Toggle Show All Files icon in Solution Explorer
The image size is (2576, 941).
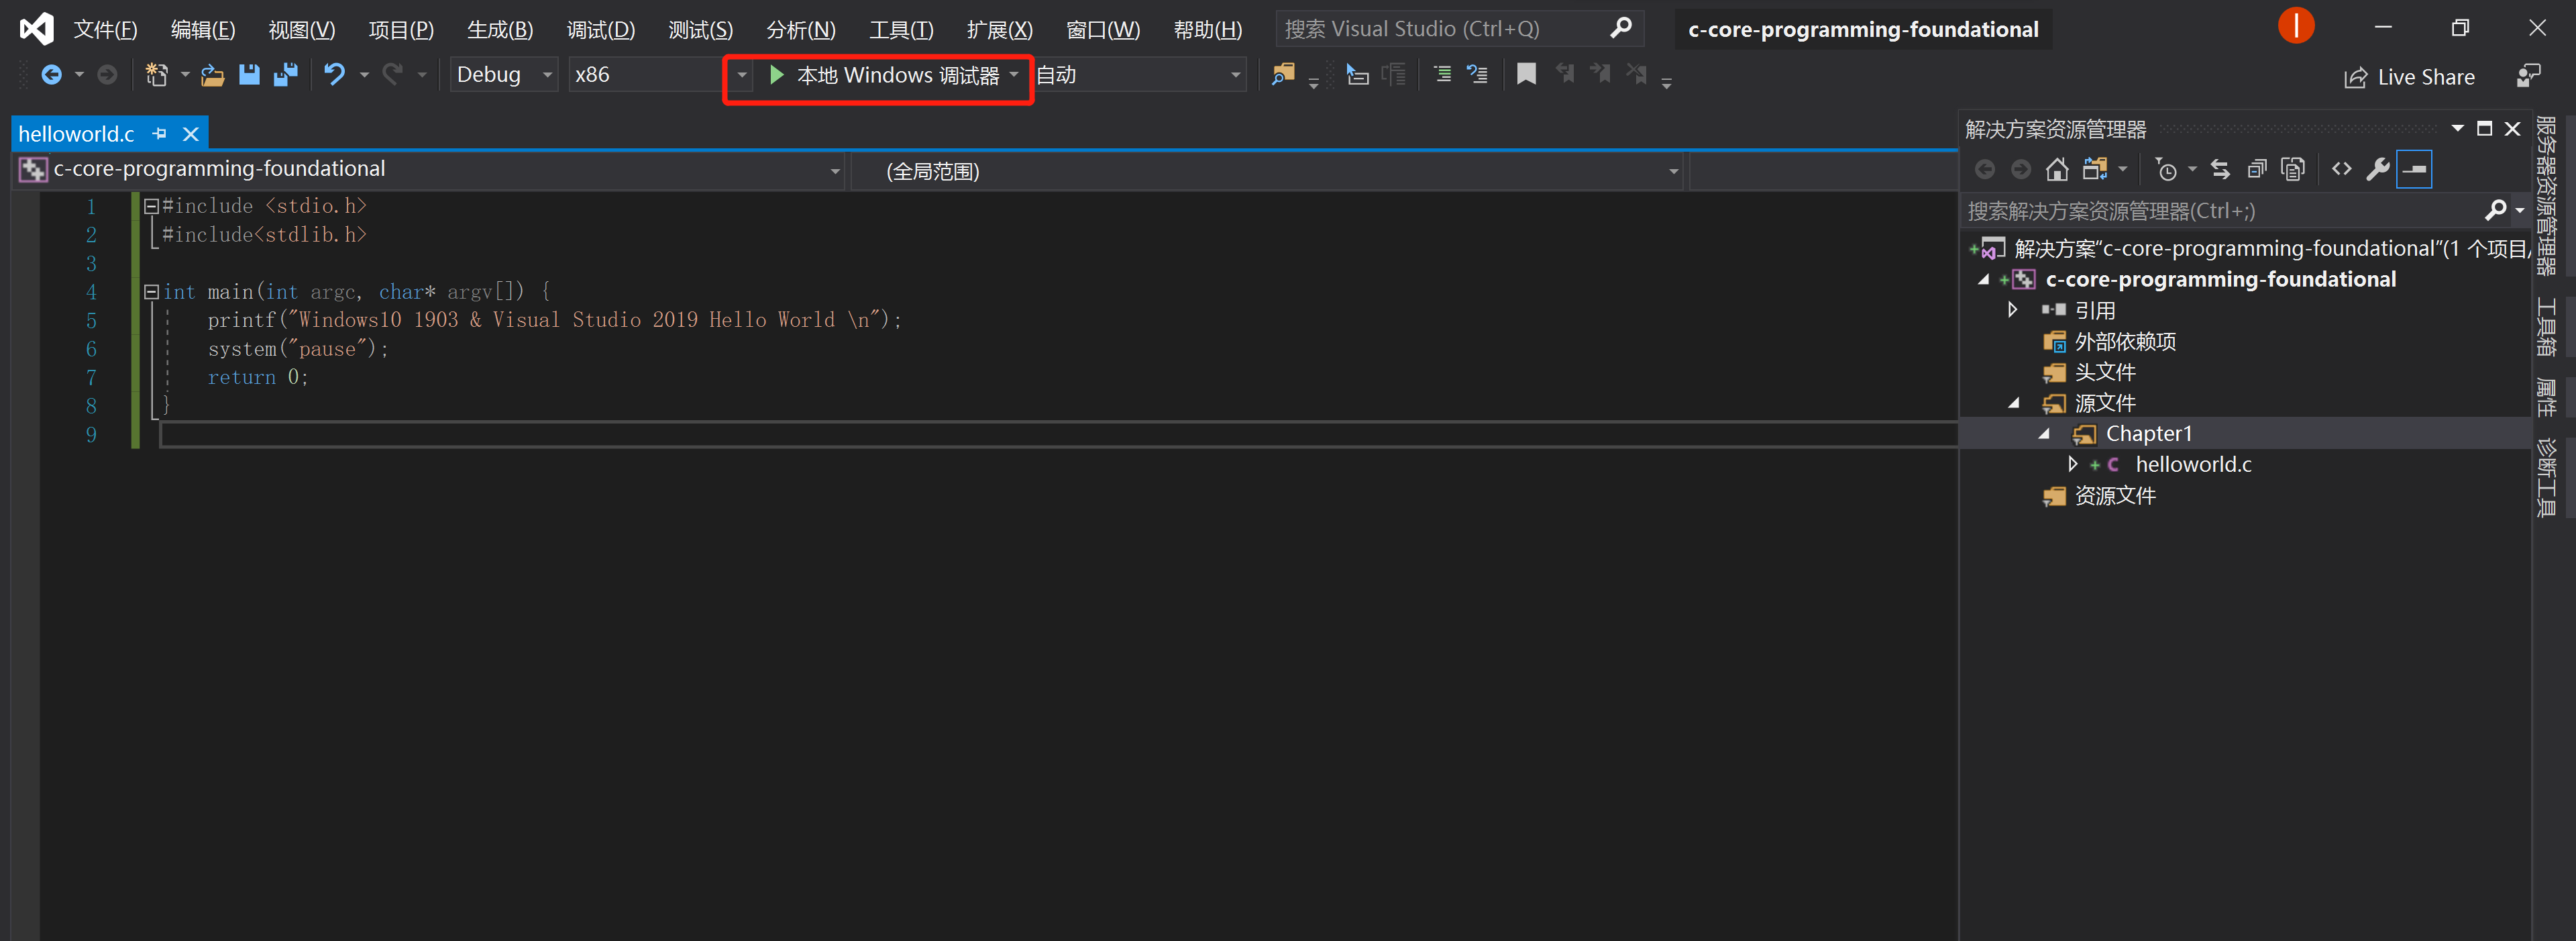pyautogui.click(x=2293, y=169)
